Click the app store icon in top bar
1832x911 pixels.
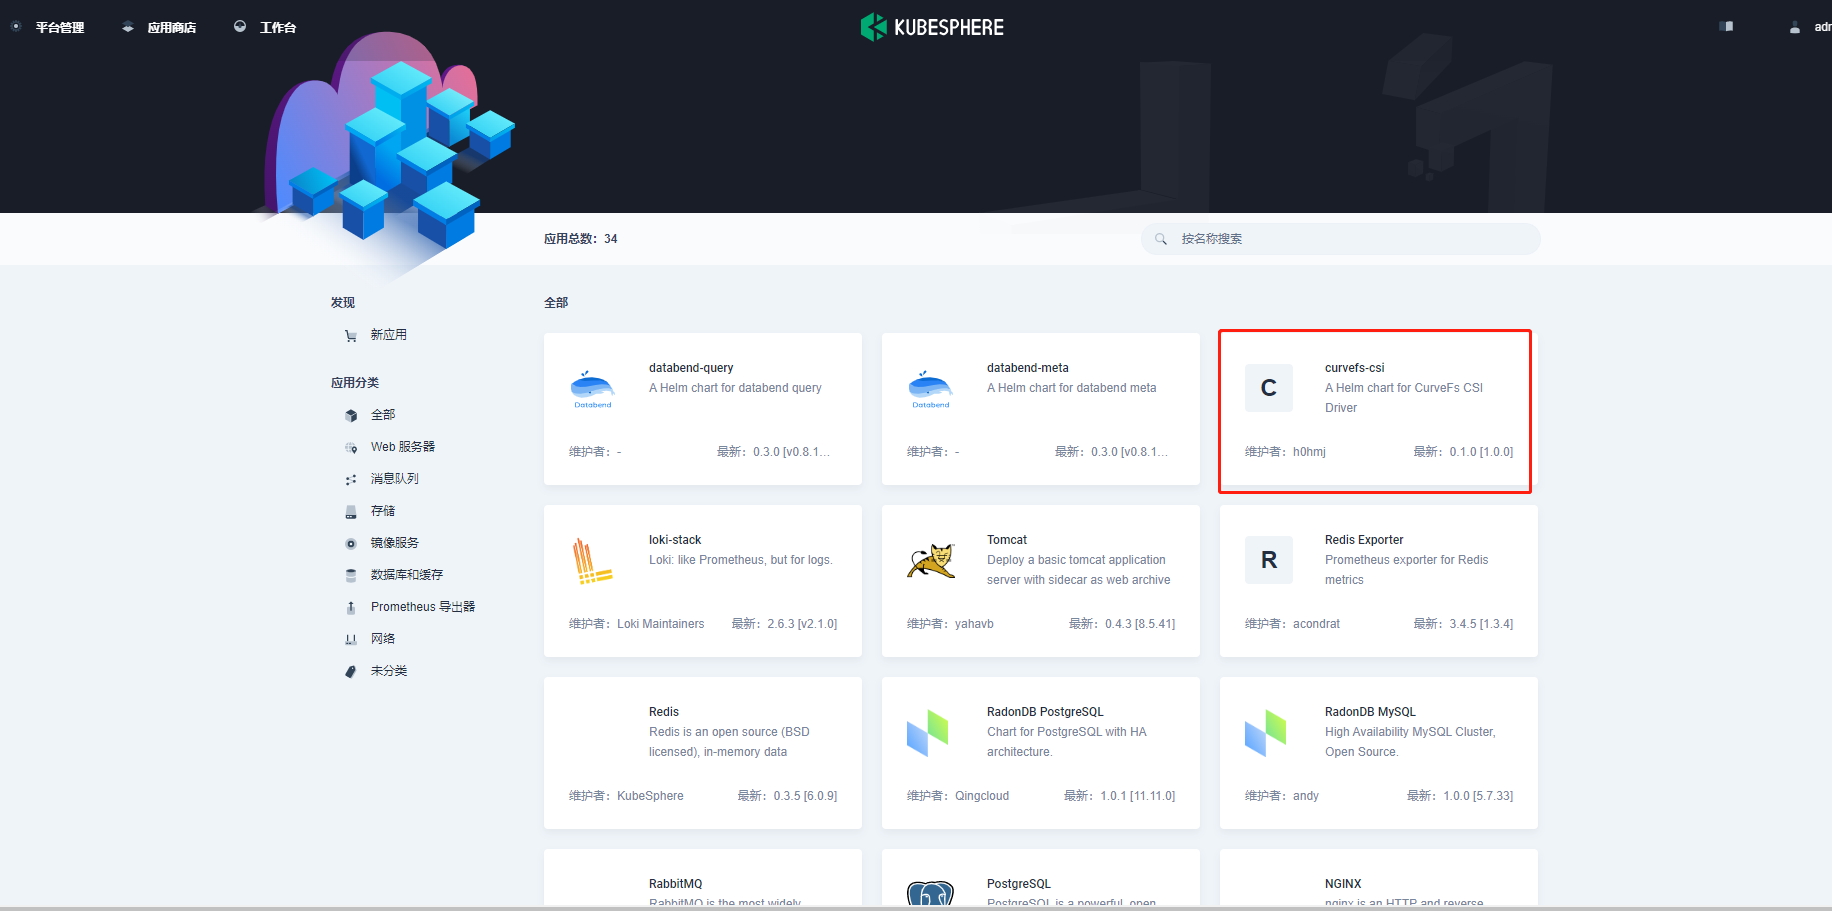coord(128,27)
